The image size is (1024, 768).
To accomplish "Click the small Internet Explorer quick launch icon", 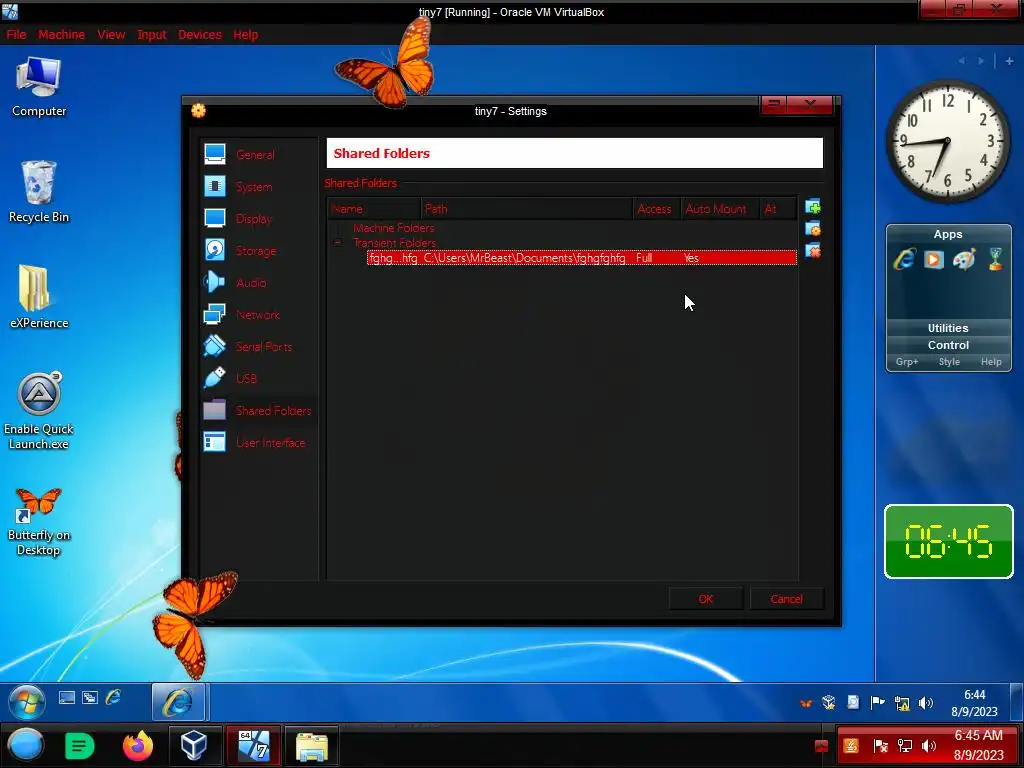I will pyautogui.click(x=113, y=697).
